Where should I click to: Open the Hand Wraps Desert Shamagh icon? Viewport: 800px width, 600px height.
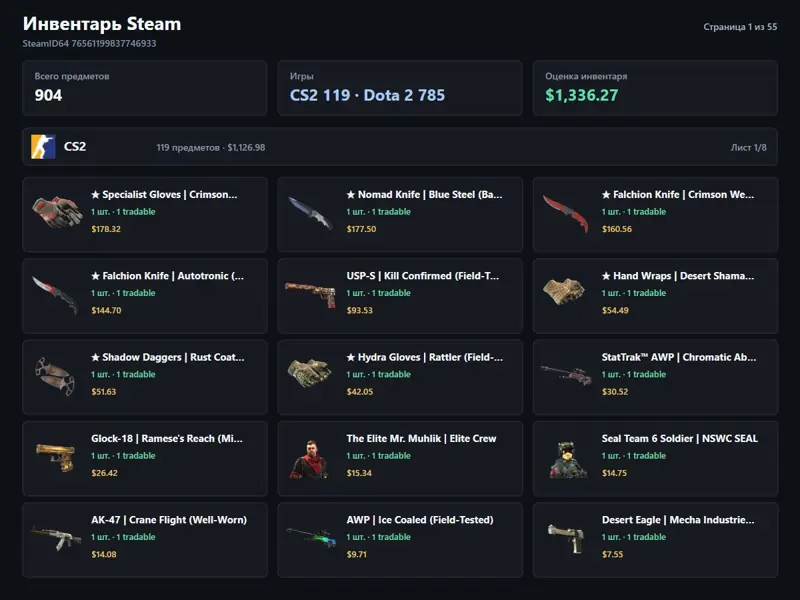coord(564,291)
